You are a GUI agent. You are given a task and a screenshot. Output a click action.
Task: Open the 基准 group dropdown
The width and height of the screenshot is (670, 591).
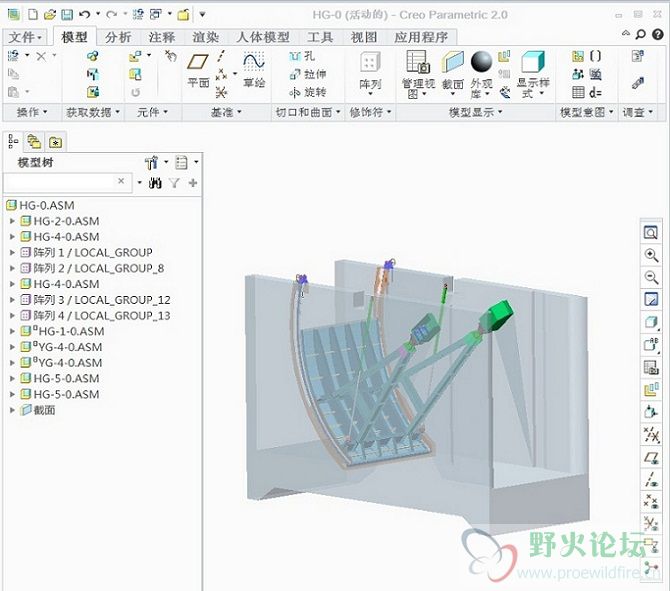[226, 112]
